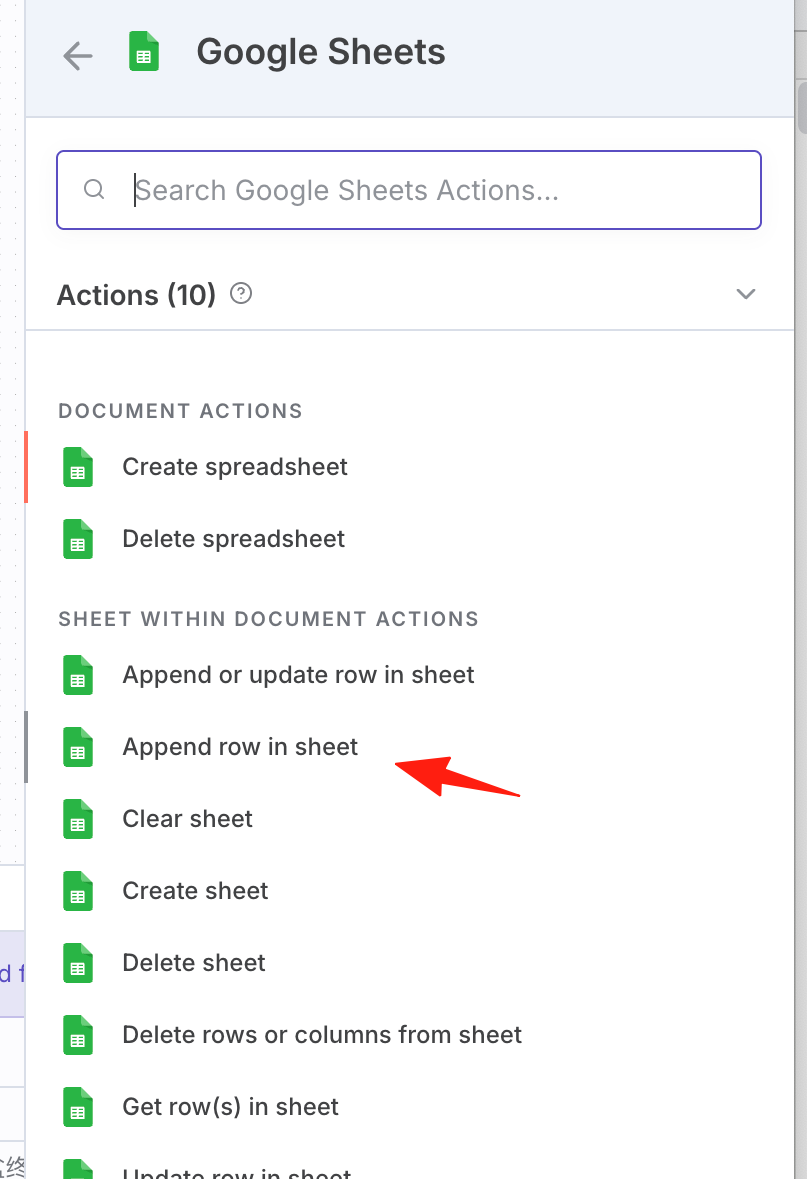808x1180 pixels.
Task: Choose Append row in sheet
Action: tap(240, 747)
